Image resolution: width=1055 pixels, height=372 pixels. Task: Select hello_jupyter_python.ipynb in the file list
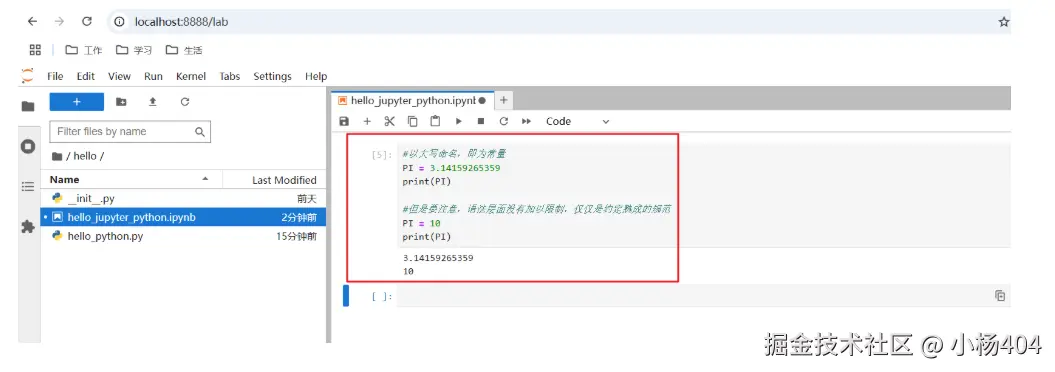tap(184, 217)
